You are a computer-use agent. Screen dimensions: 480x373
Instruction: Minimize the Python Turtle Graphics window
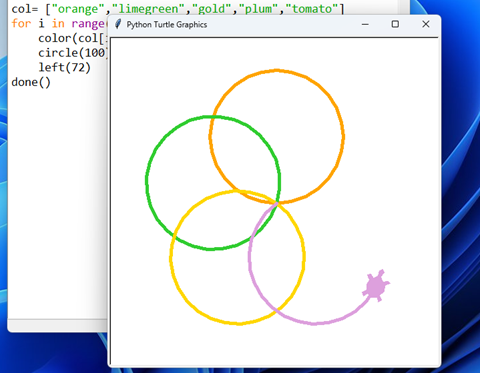click(x=365, y=24)
